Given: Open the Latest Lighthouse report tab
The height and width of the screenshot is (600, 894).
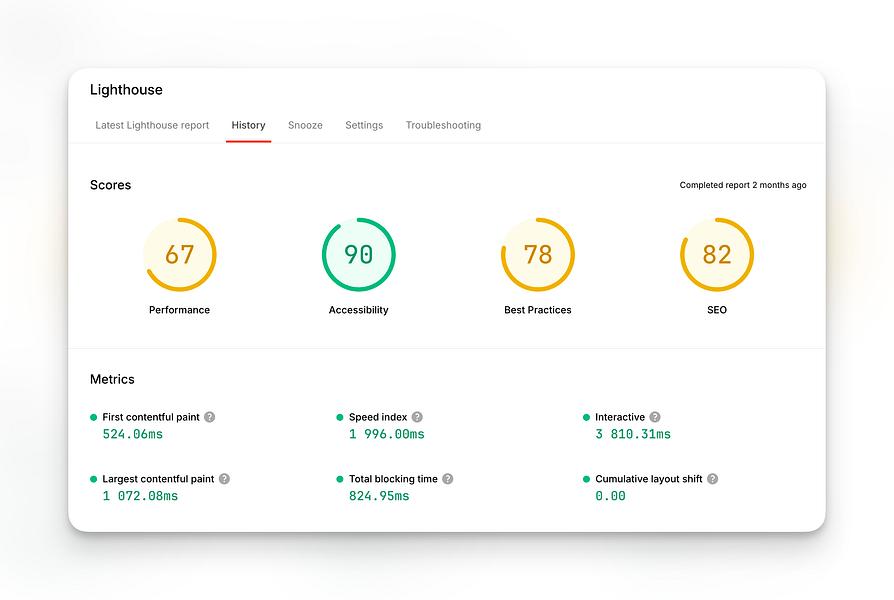Looking at the screenshot, I should pyautogui.click(x=152, y=125).
